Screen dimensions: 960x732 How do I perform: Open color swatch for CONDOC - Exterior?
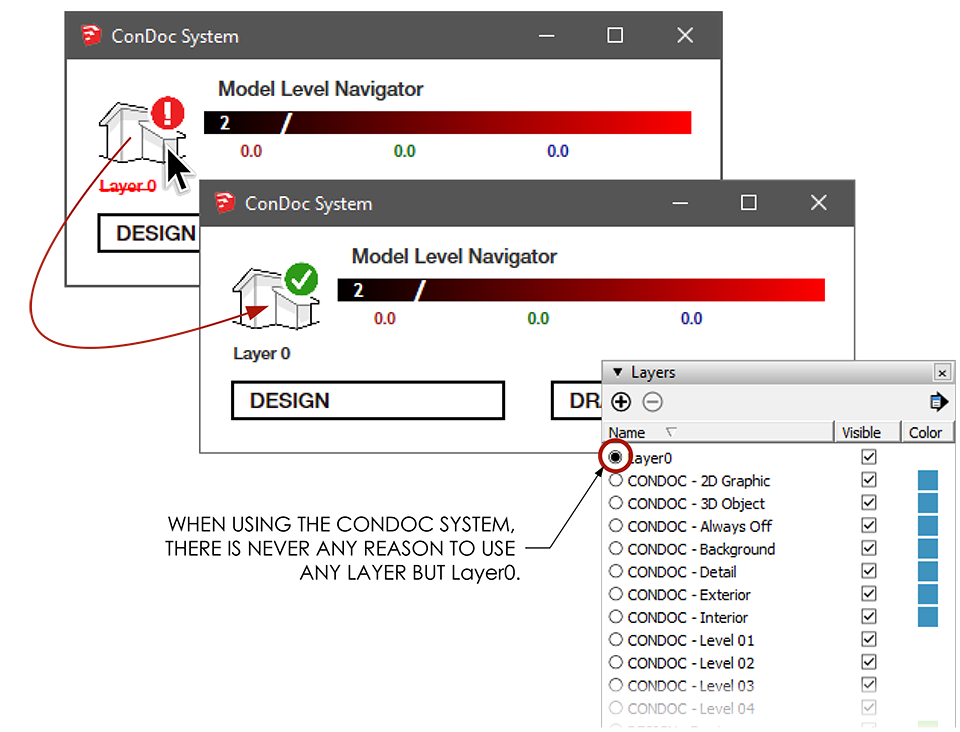[928, 594]
